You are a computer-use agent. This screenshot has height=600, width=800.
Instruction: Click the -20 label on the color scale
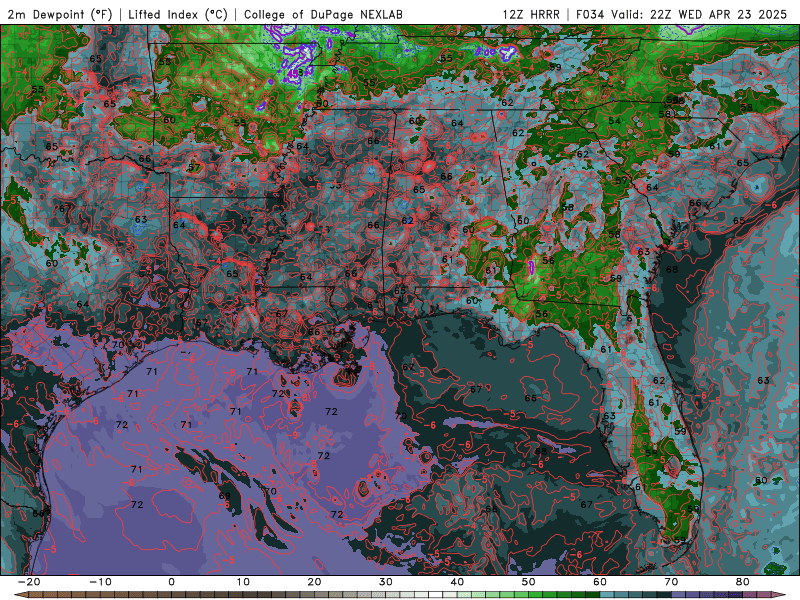click(x=29, y=582)
